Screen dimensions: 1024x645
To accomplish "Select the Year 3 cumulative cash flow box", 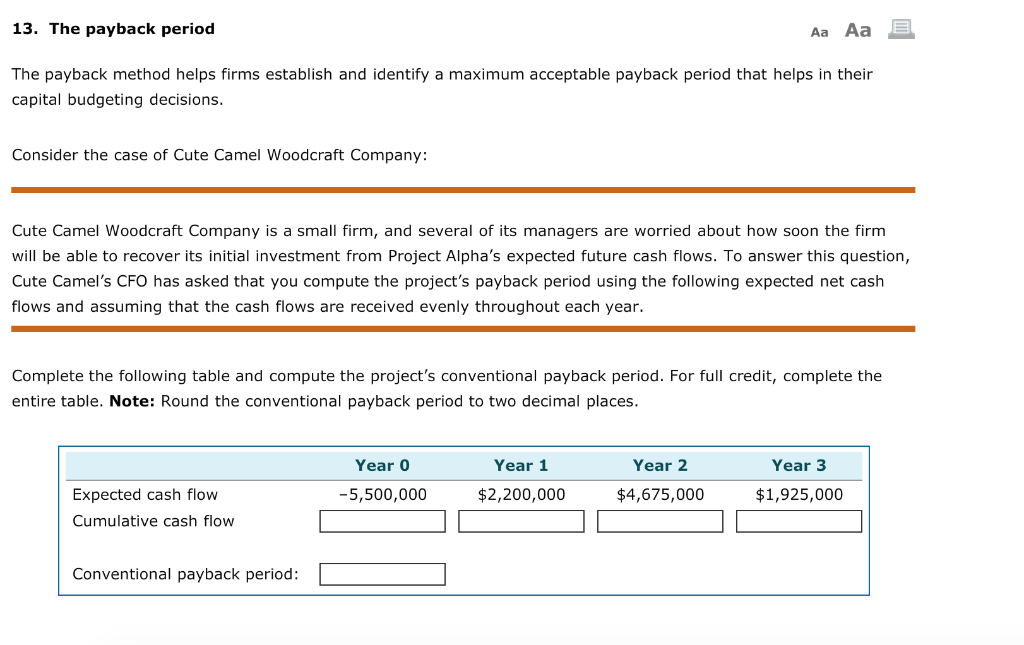I will click(799, 520).
